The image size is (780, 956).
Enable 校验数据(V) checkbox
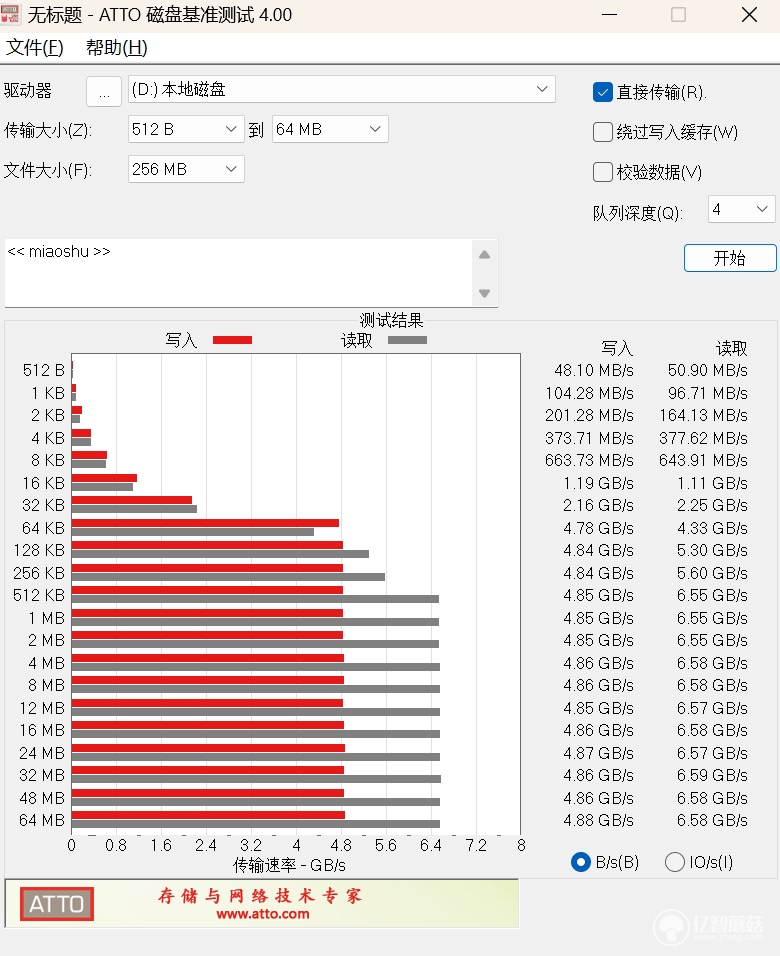tap(603, 172)
